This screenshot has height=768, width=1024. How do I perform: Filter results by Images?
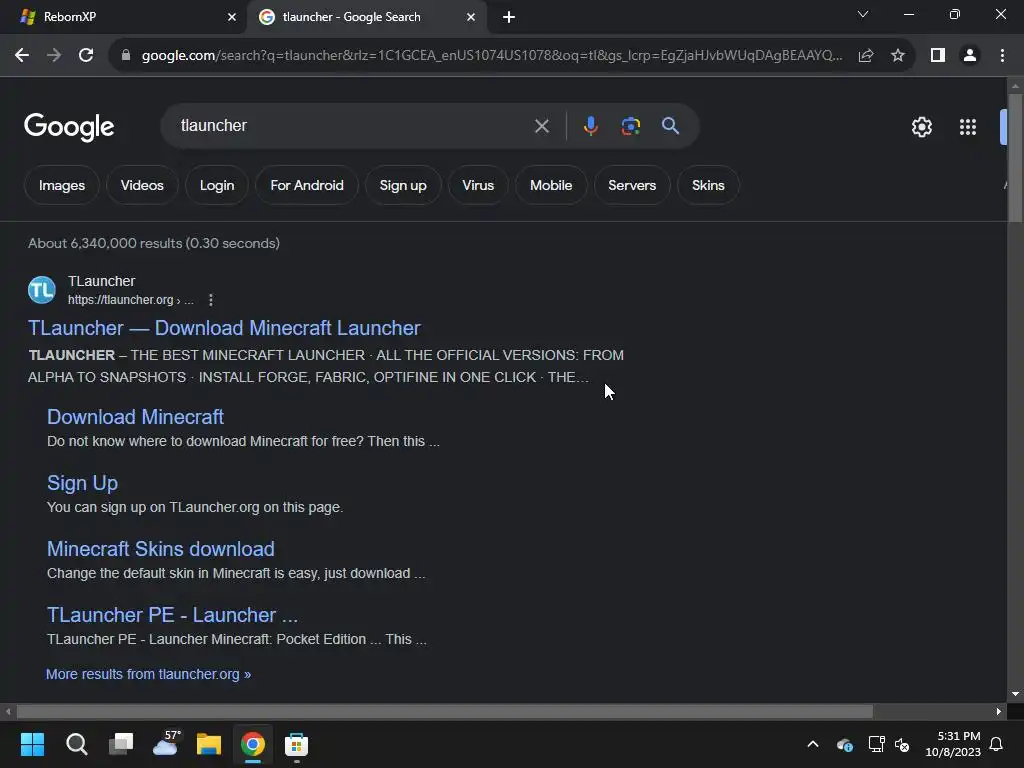[62, 185]
